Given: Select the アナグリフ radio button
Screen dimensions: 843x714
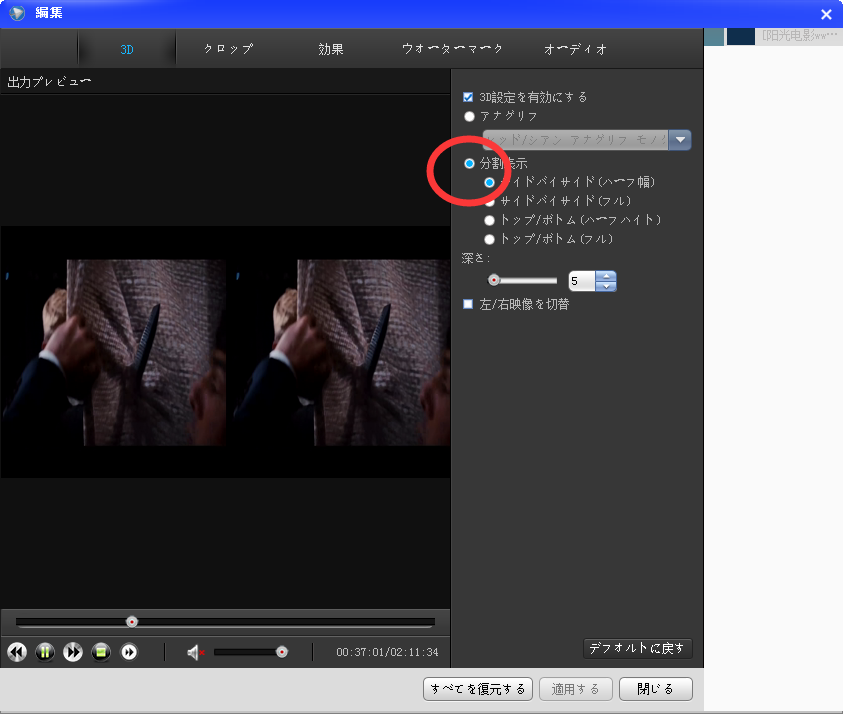Looking at the screenshot, I should 468,116.
